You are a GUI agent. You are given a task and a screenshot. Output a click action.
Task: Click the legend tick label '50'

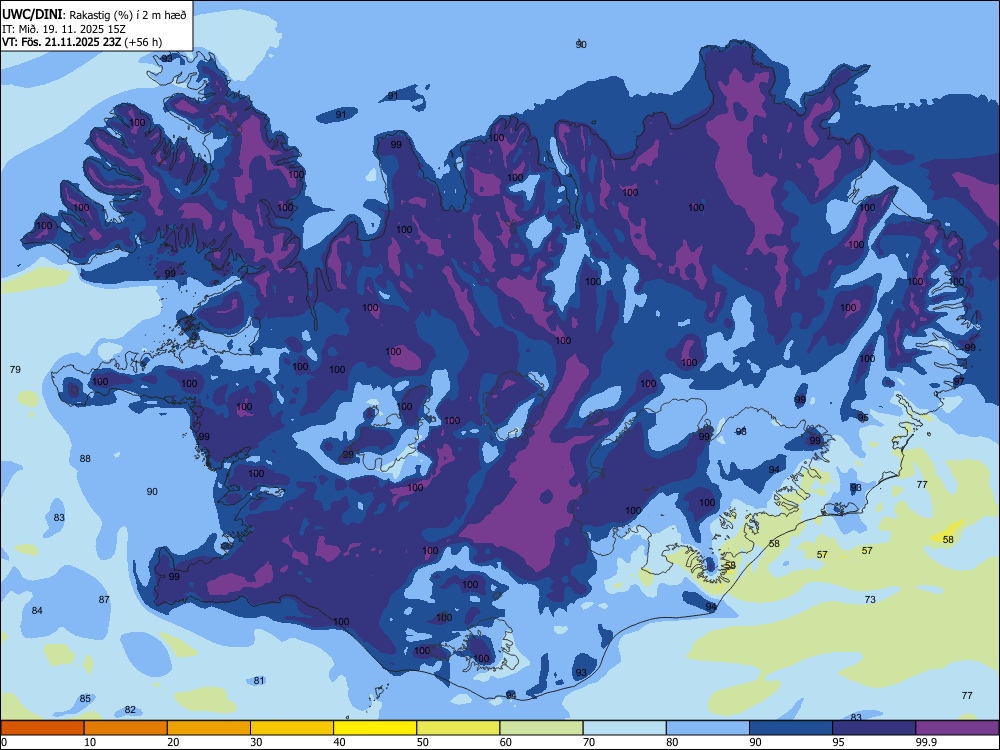[422, 742]
